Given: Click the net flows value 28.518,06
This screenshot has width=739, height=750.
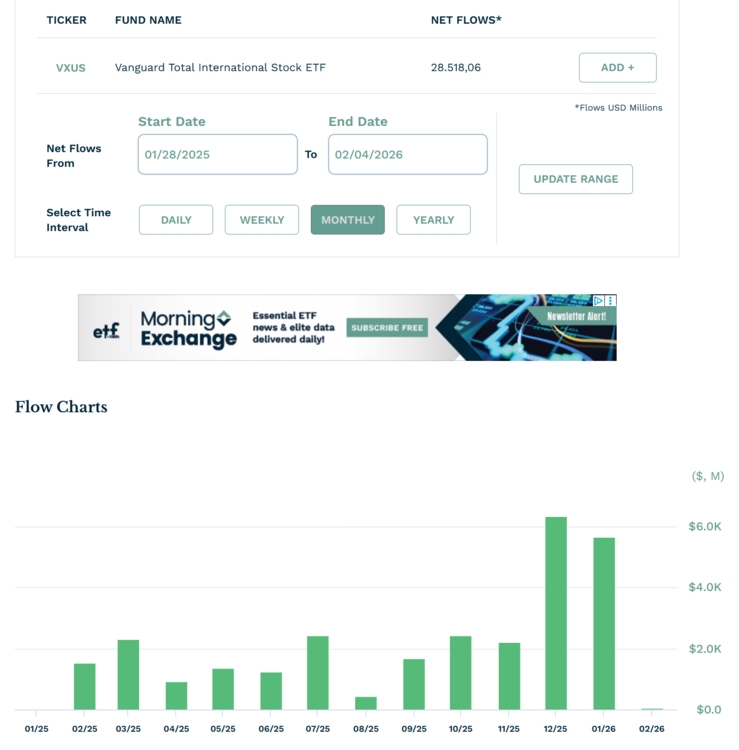Looking at the screenshot, I should coord(455,67).
